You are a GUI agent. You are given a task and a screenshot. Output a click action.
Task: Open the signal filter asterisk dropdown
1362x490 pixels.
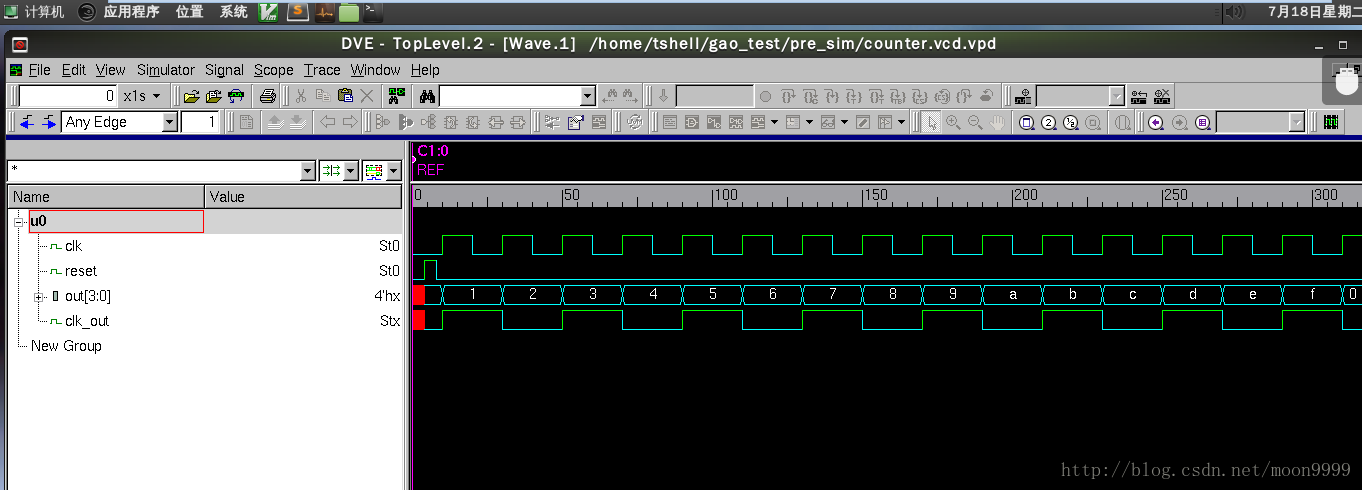308,171
